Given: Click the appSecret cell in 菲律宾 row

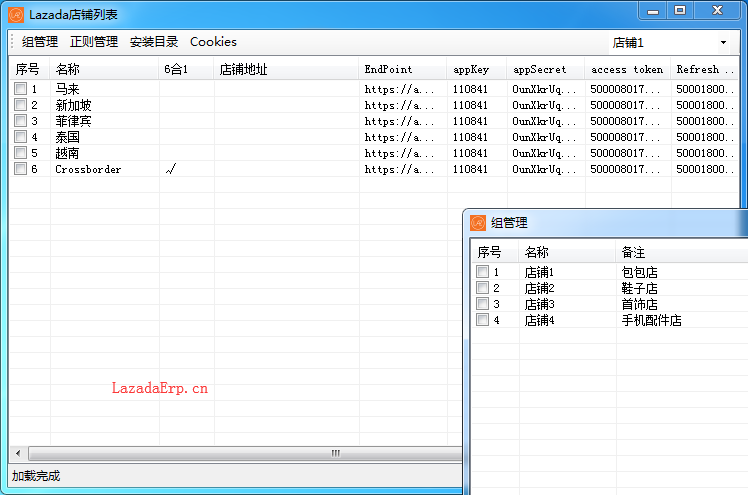Looking at the screenshot, I should [x=544, y=121].
